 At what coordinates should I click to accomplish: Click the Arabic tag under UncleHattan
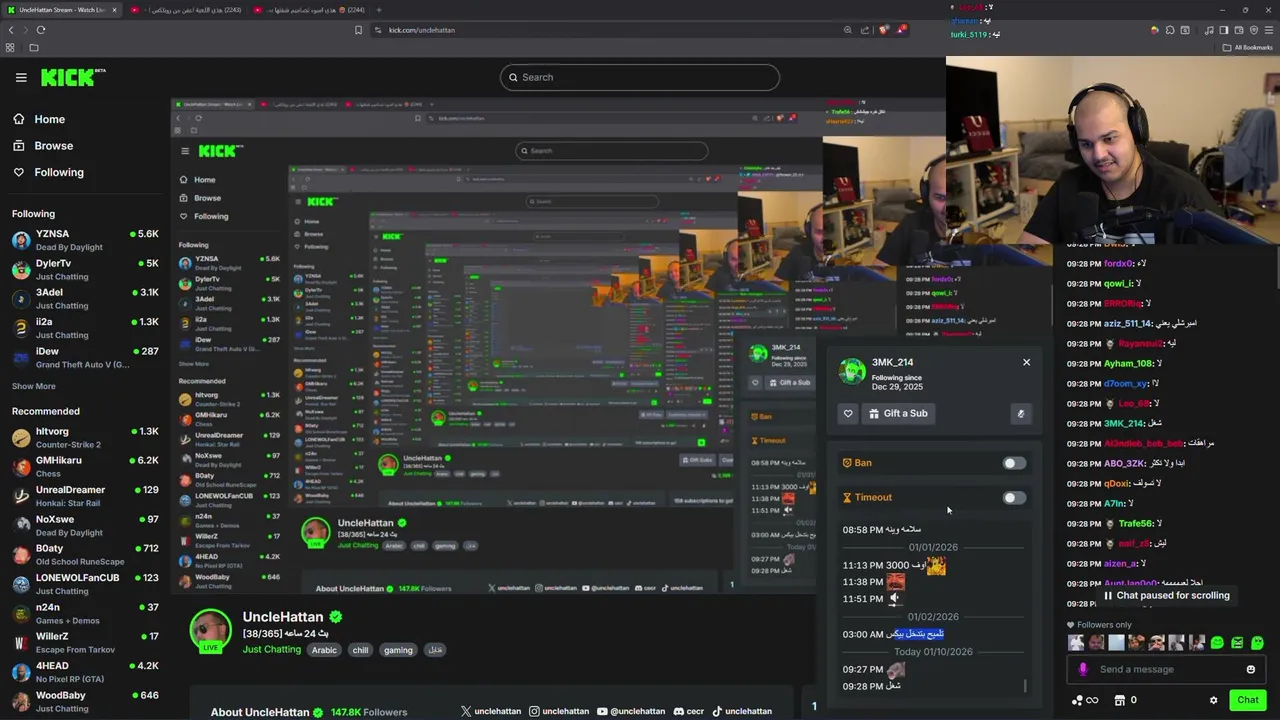tap(324, 650)
